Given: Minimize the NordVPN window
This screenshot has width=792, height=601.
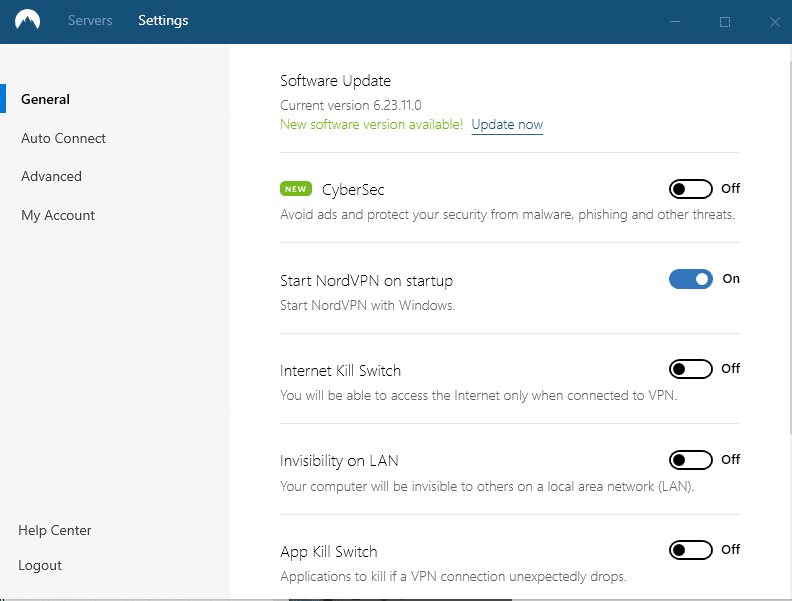Looking at the screenshot, I should click(x=675, y=22).
